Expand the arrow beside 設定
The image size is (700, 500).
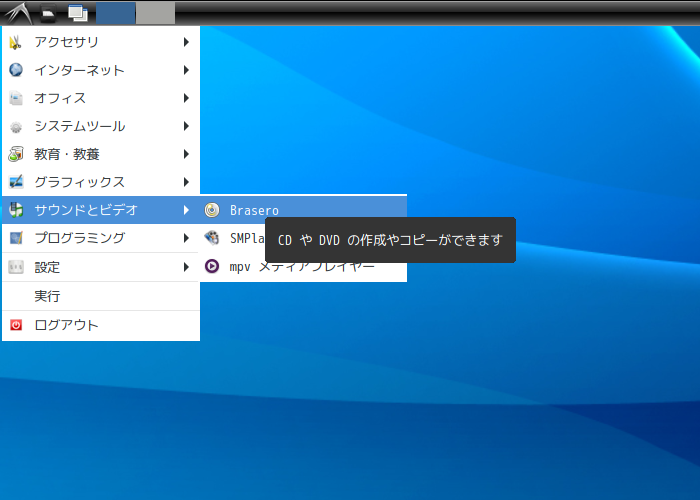(x=186, y=267)
